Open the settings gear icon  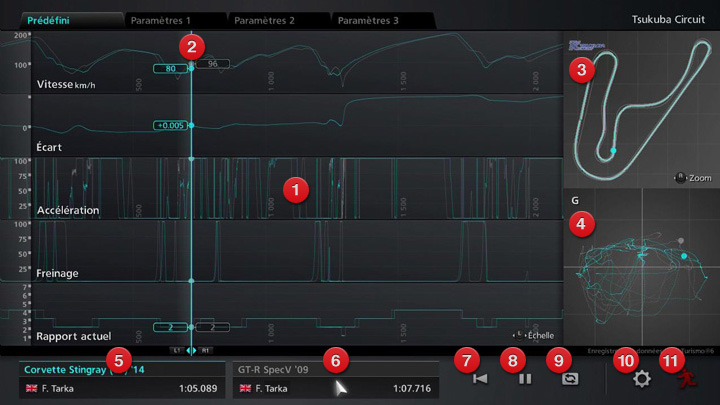point(640,379)
